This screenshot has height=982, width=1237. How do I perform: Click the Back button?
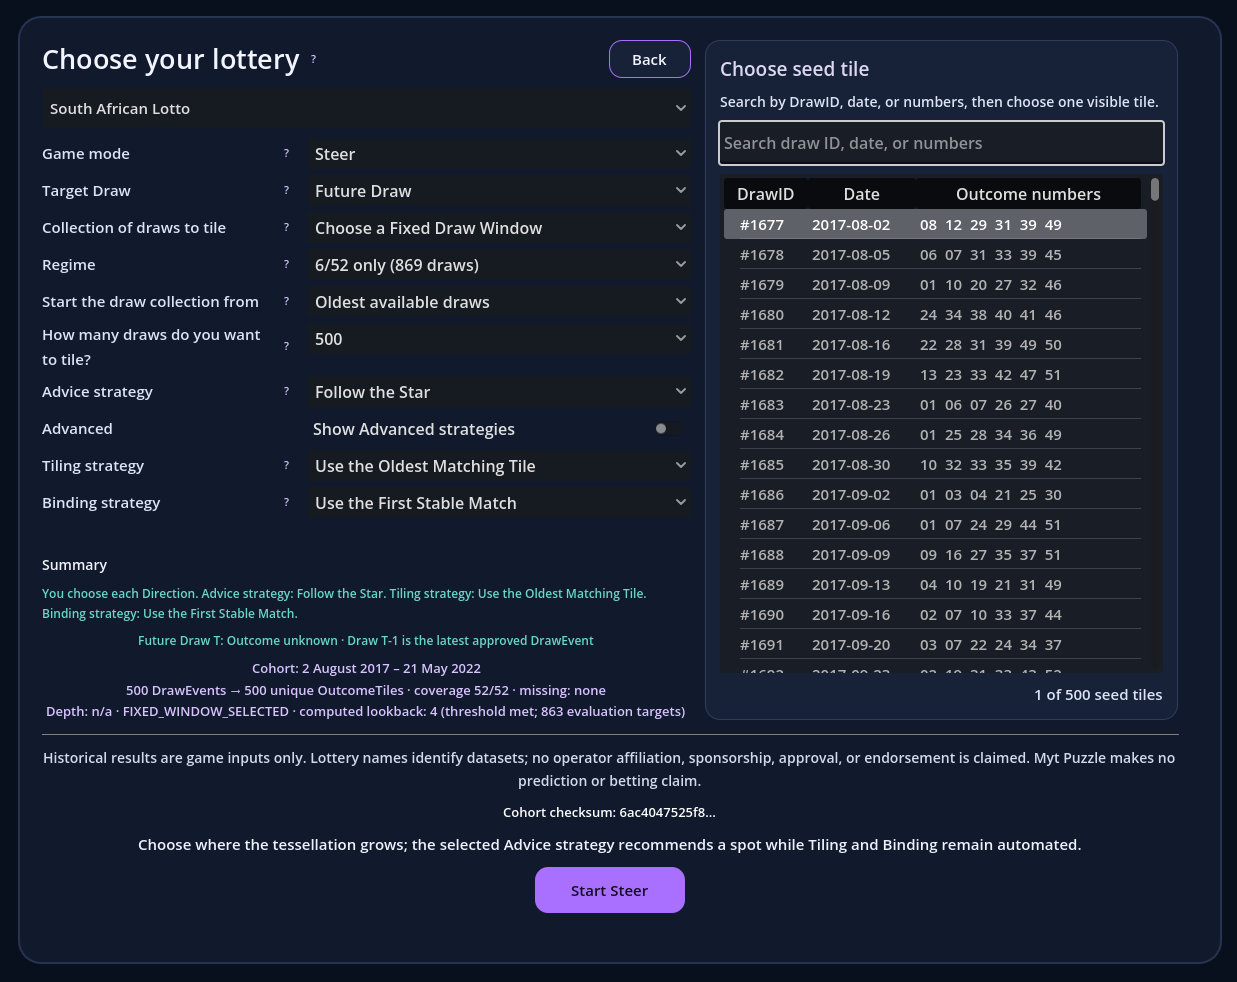[650, 59]
